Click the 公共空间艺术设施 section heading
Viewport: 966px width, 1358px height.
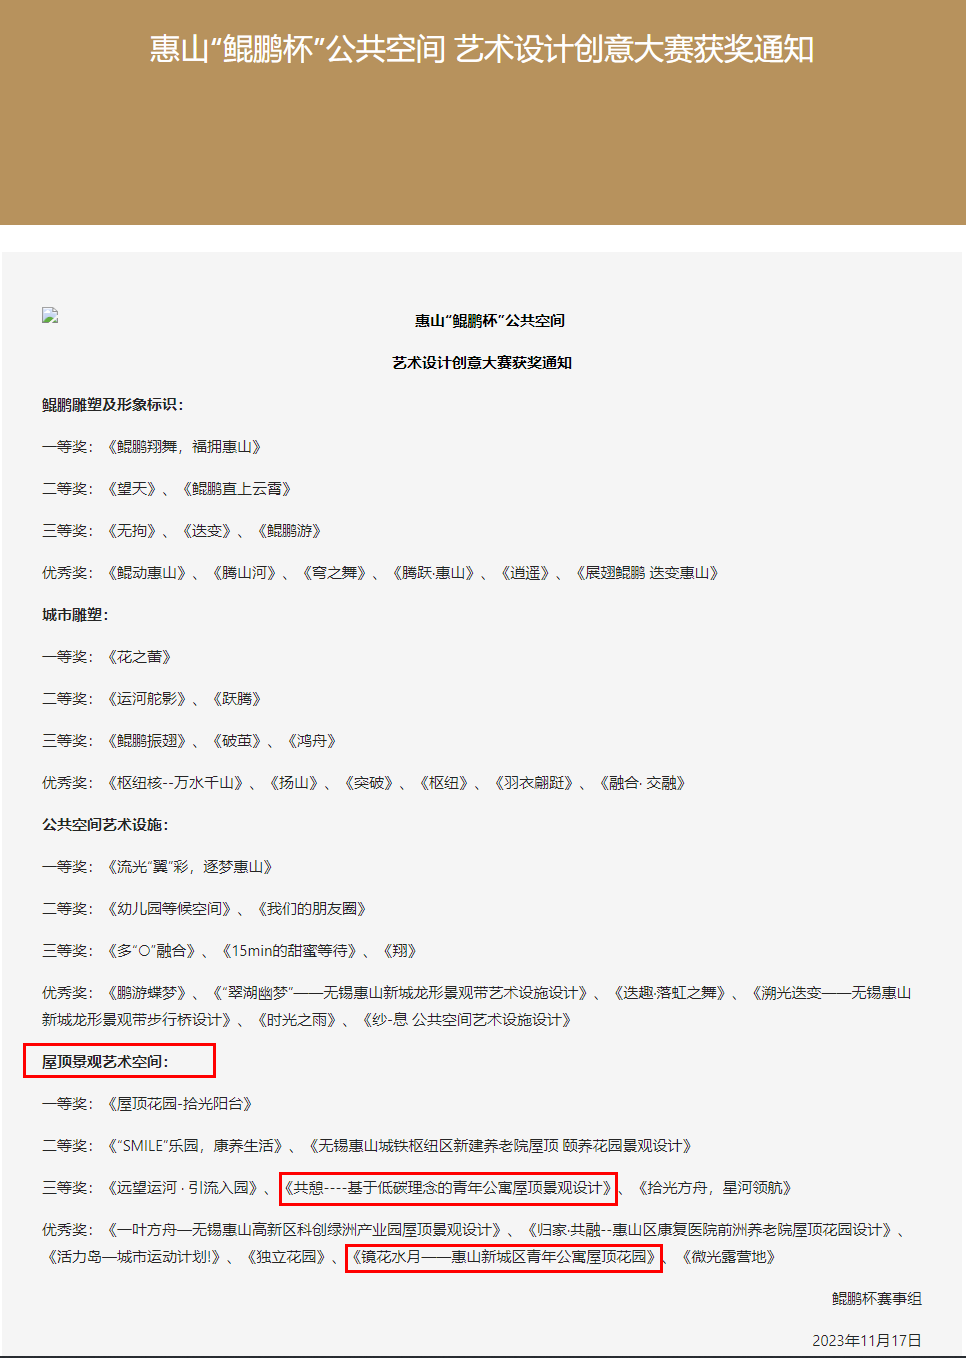[105, 825]
